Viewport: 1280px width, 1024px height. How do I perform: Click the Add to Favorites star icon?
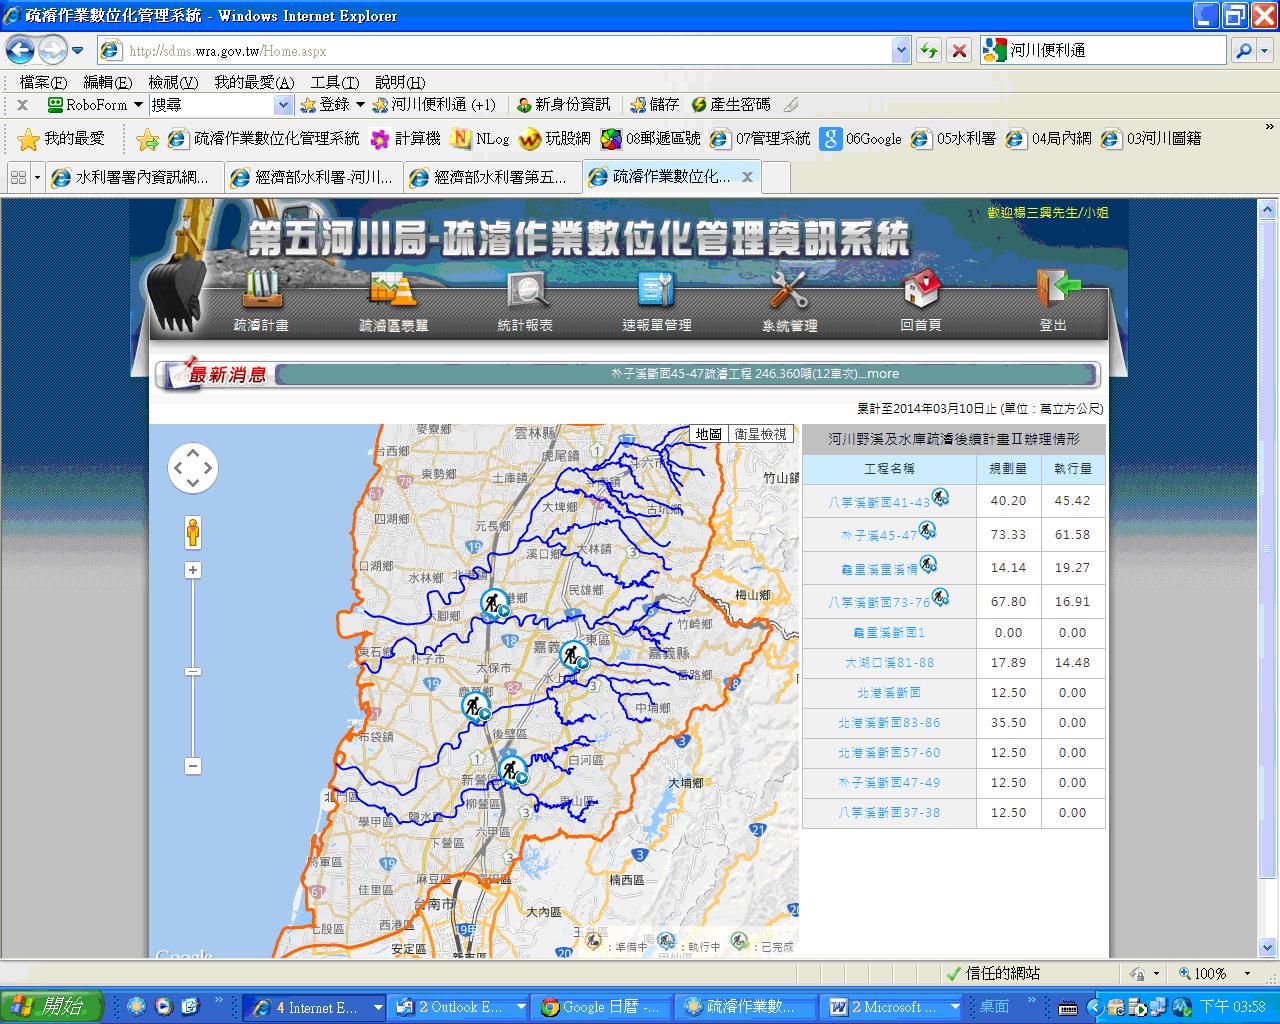tap(147, 139)
